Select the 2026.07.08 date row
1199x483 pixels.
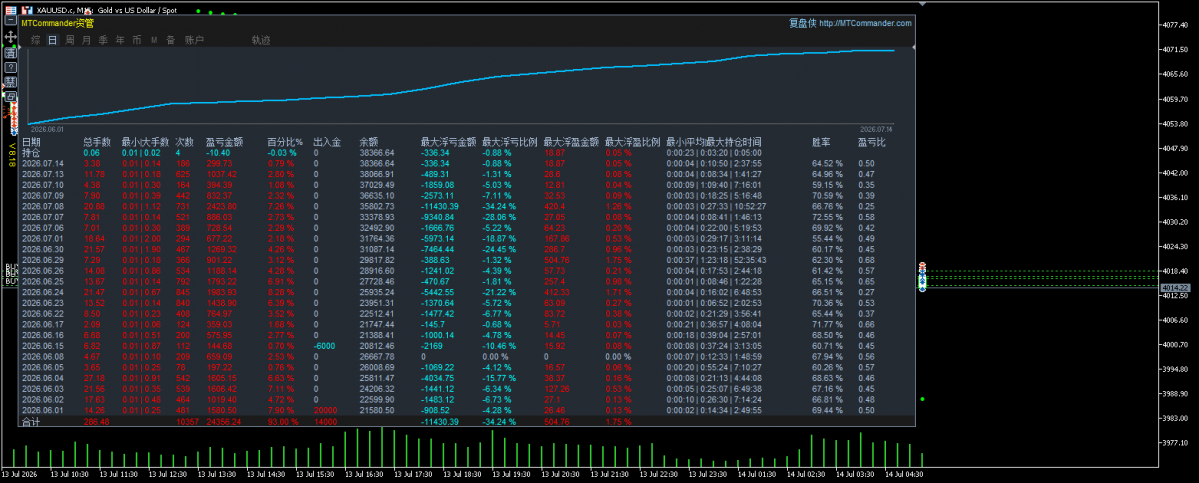coord(42,206)
